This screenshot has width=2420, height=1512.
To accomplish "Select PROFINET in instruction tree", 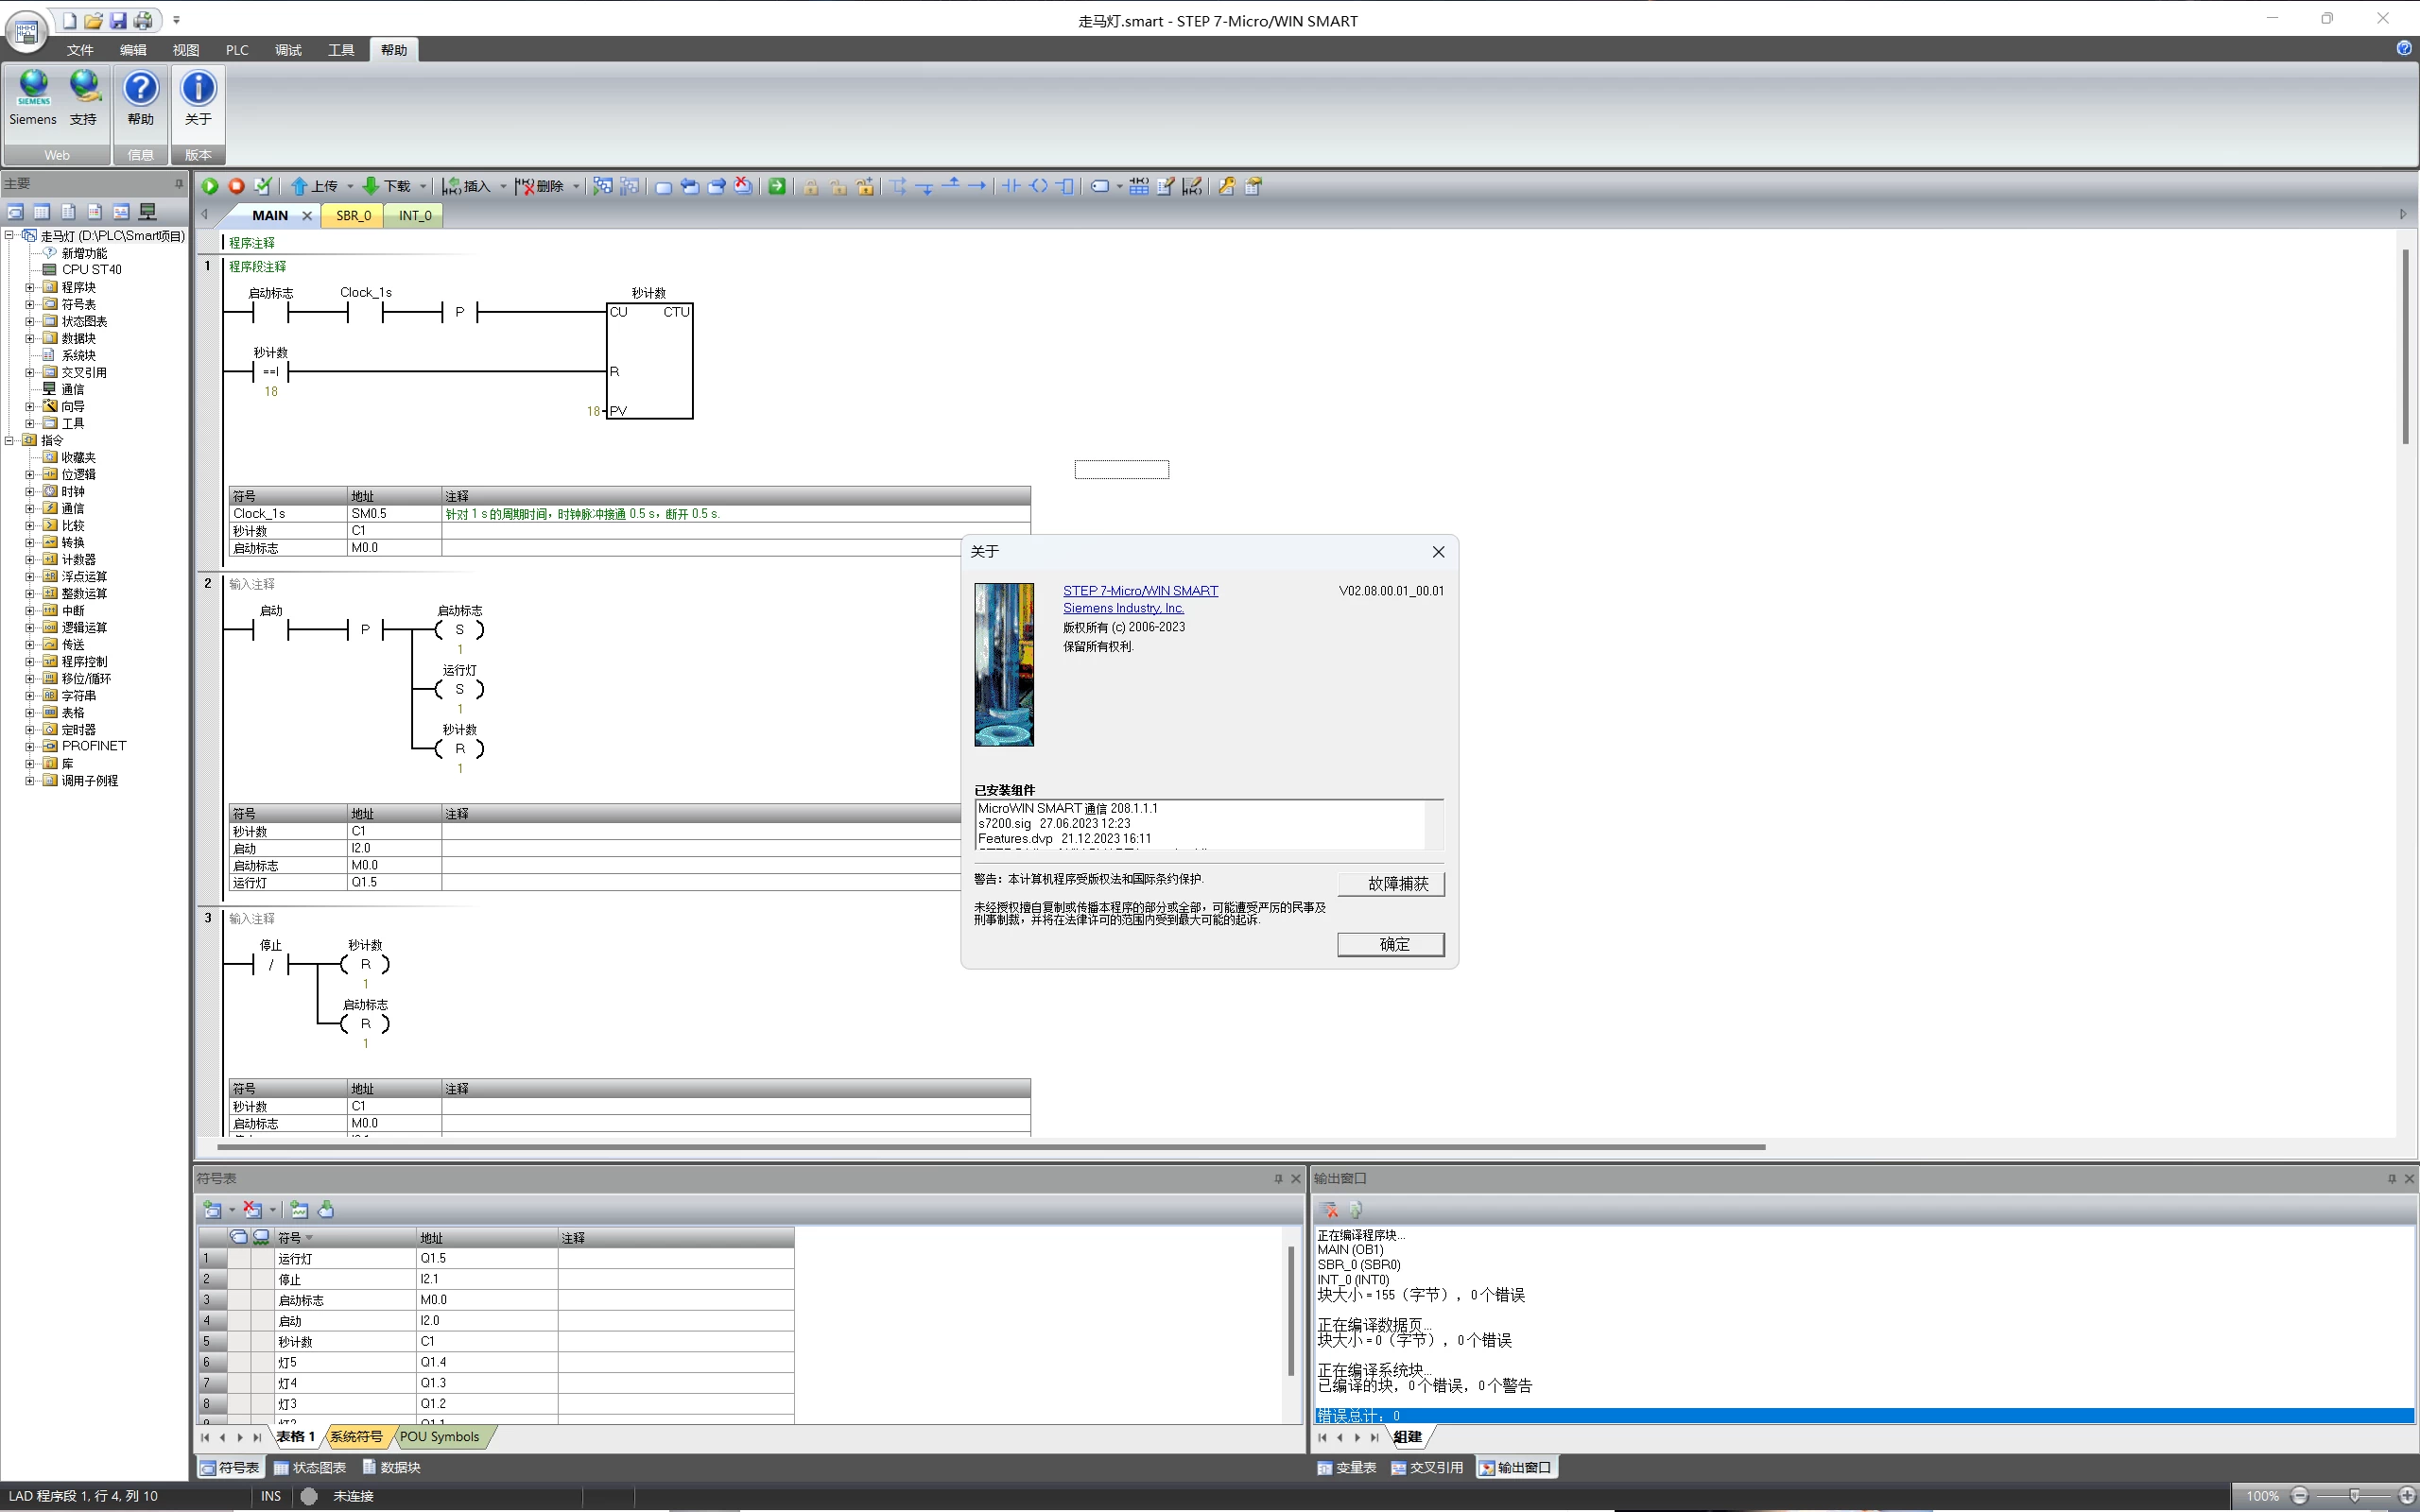I will tap(94, 746).
